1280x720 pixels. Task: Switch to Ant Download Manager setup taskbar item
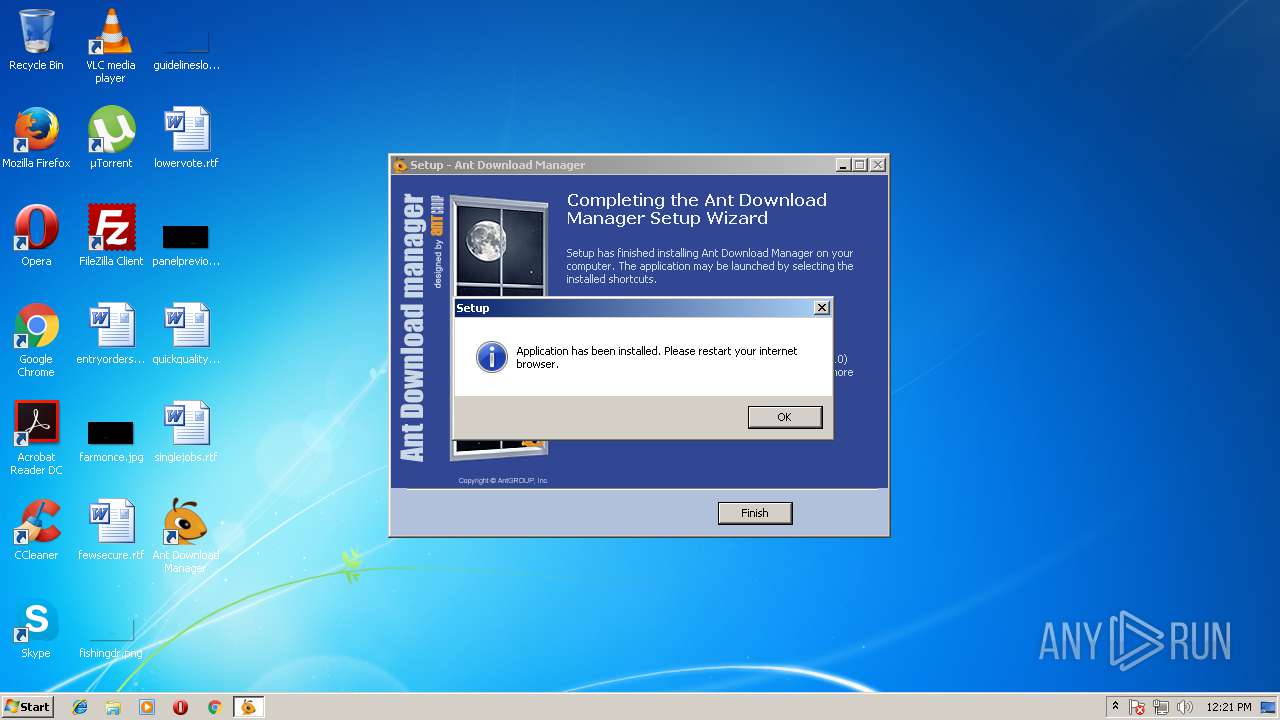click(x=248, y=707)
